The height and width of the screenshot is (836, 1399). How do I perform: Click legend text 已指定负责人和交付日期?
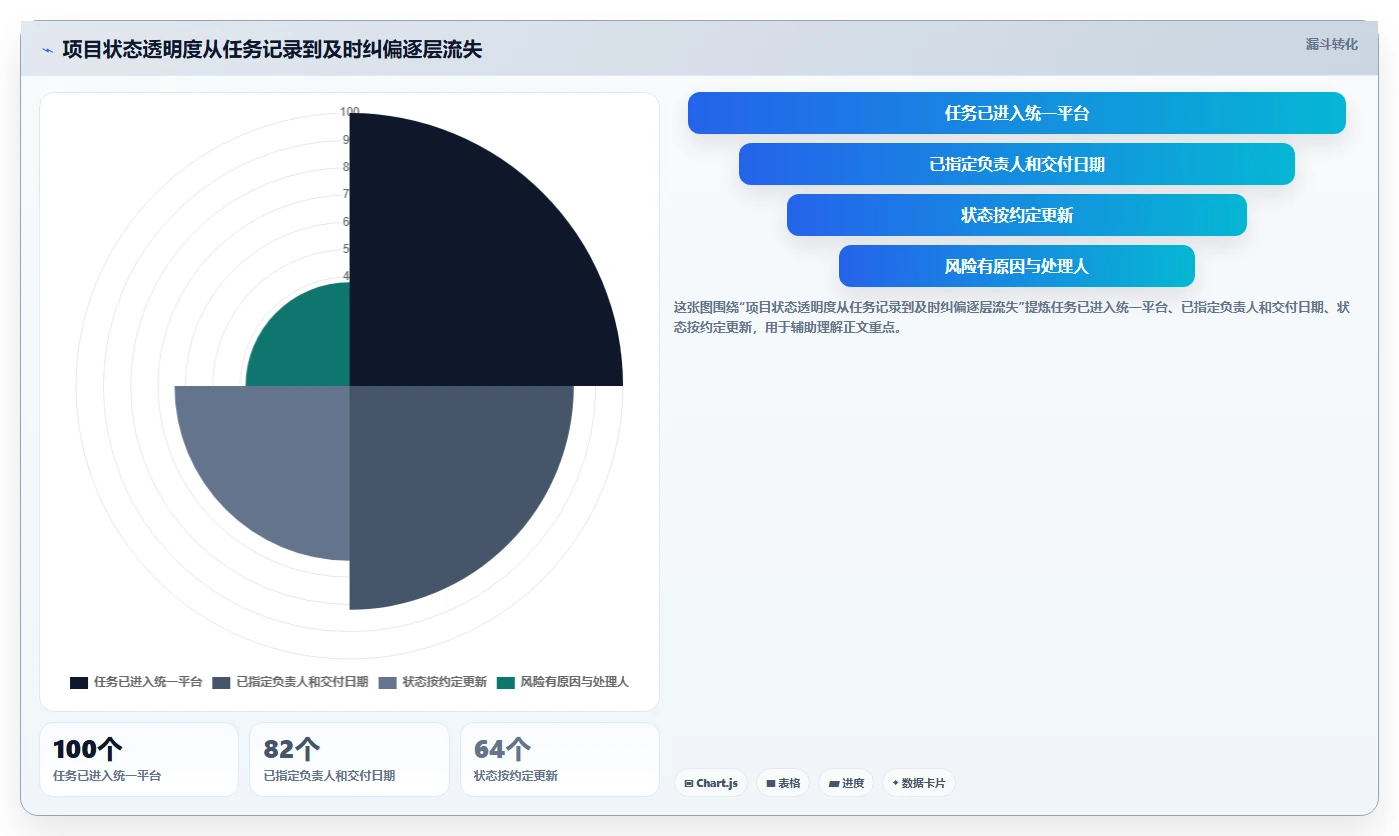(302, 682)
